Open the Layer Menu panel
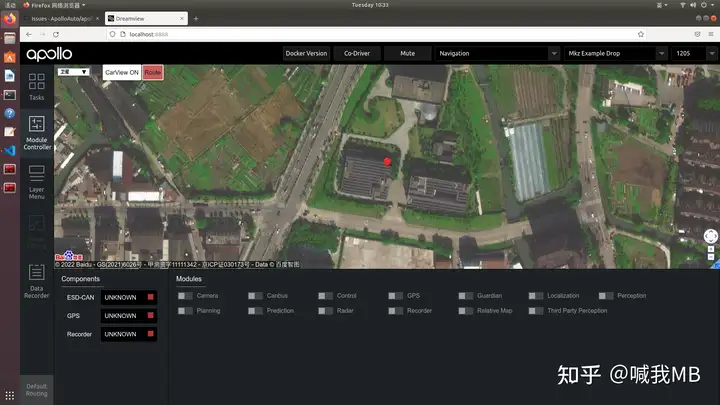The width and height of the screenshot is (720, 405). point(36,182)
